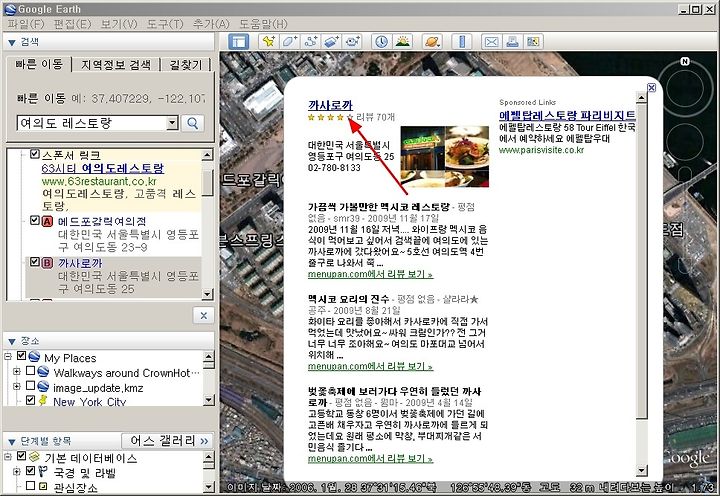Print the current view icon
Image resolution: width=720 pixels, height=496 pixels.
point(512,42)
